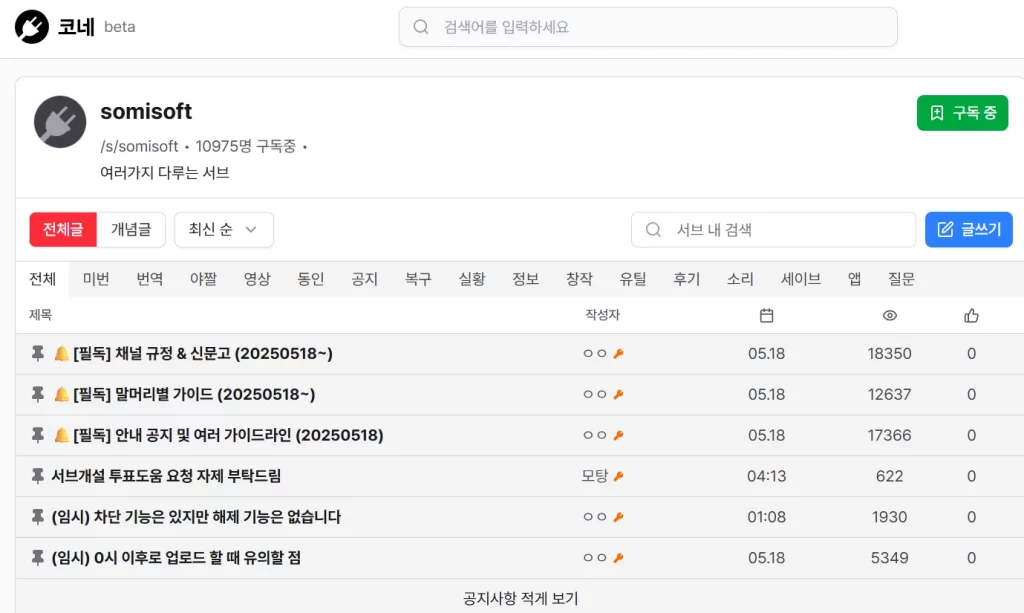The height and width of the screenshot is (613, 1024).
Task: Click bell icon on 안내 공지 post
Action: point(61,435)
